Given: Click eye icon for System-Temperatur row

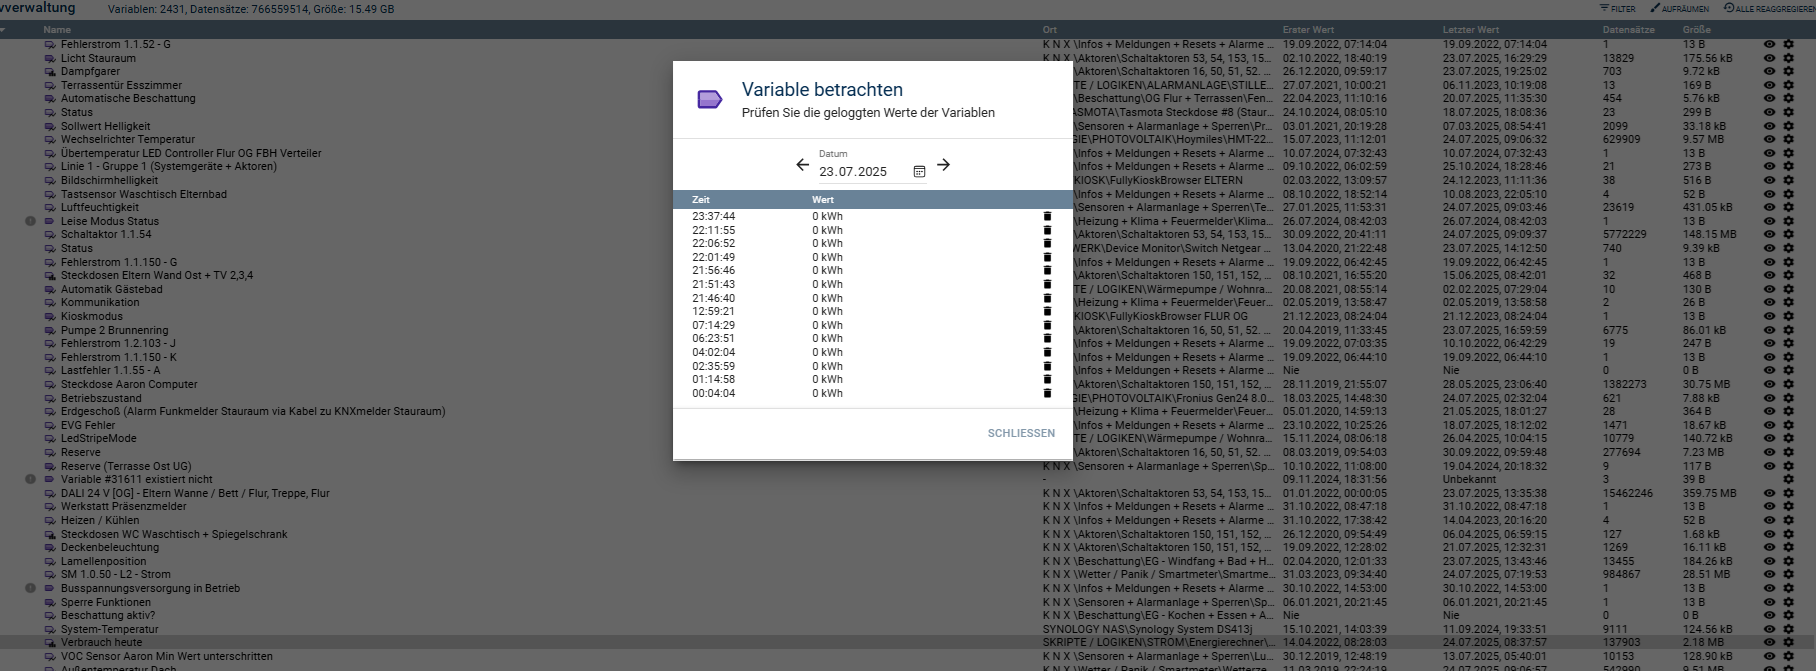Looking at the screenshot, I should [x=1769, y=629].
